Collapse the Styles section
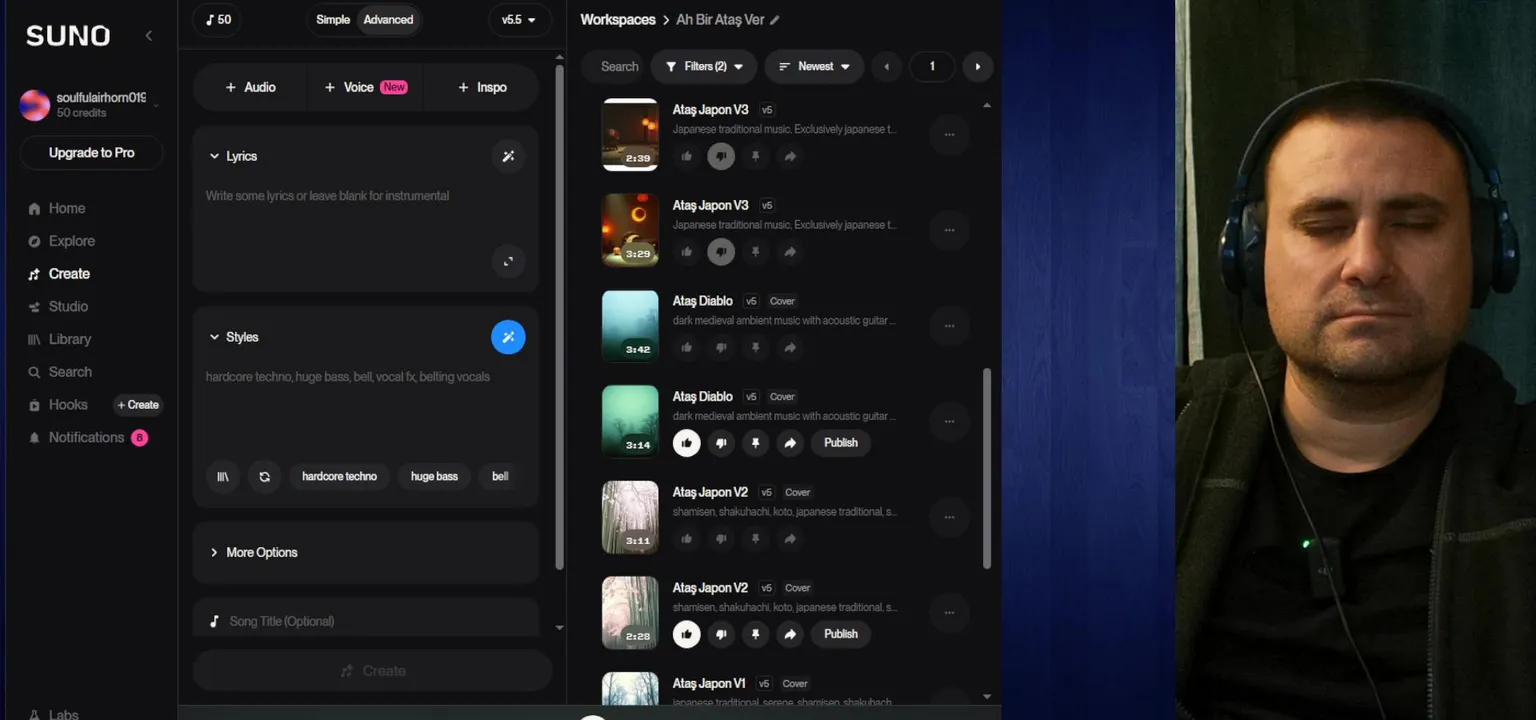This screenshot has width=1536, height=720. (x=234, y=337)
